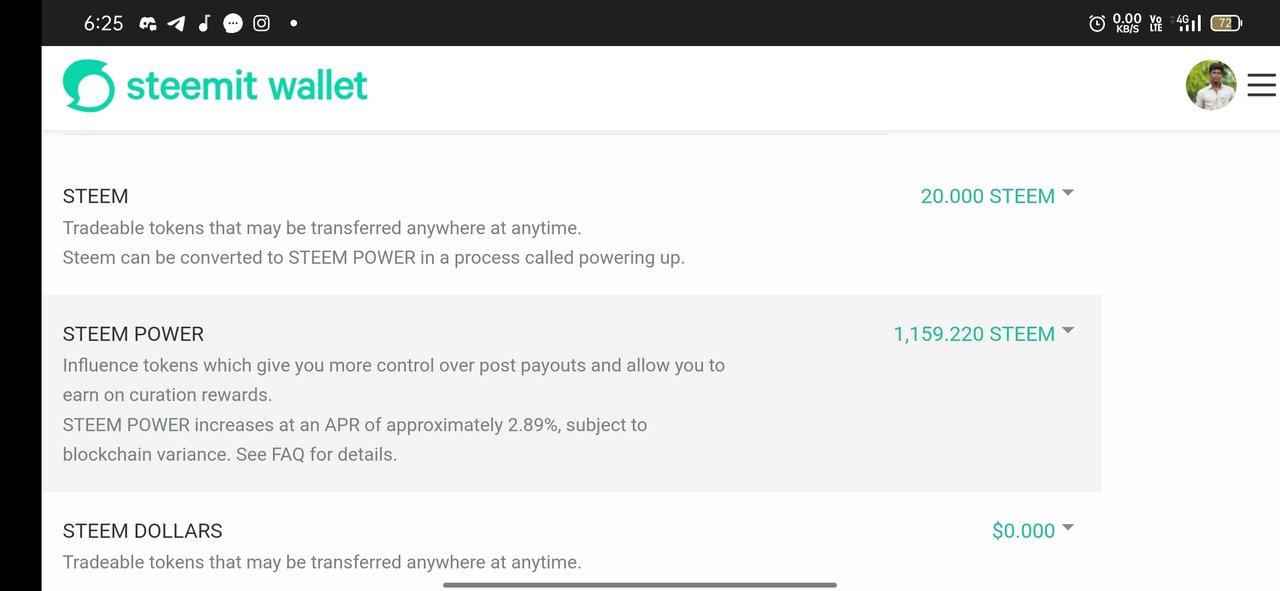The height and width of the screenshot is (591, 1280).
Task: Tap the 6:25 clock in status bar
Action: click(x=103, y=23)
